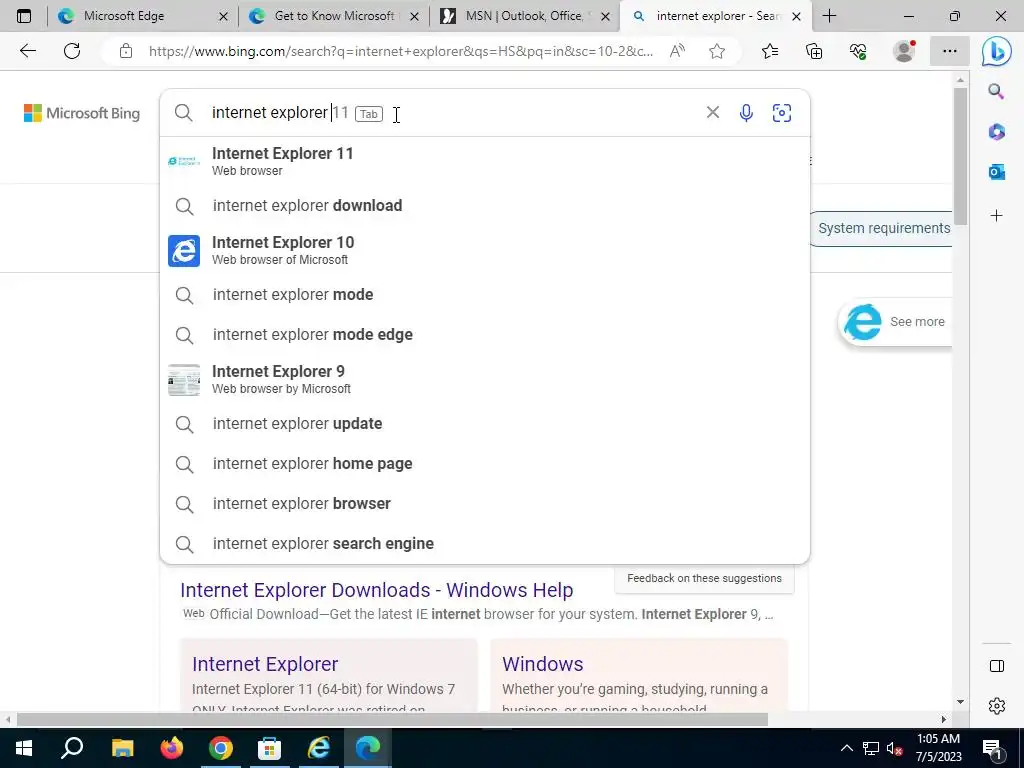Switch to Get to Know Microsoft tab
The width and height of the screenshot is (1024, 768).
click(x=334, y=16)
